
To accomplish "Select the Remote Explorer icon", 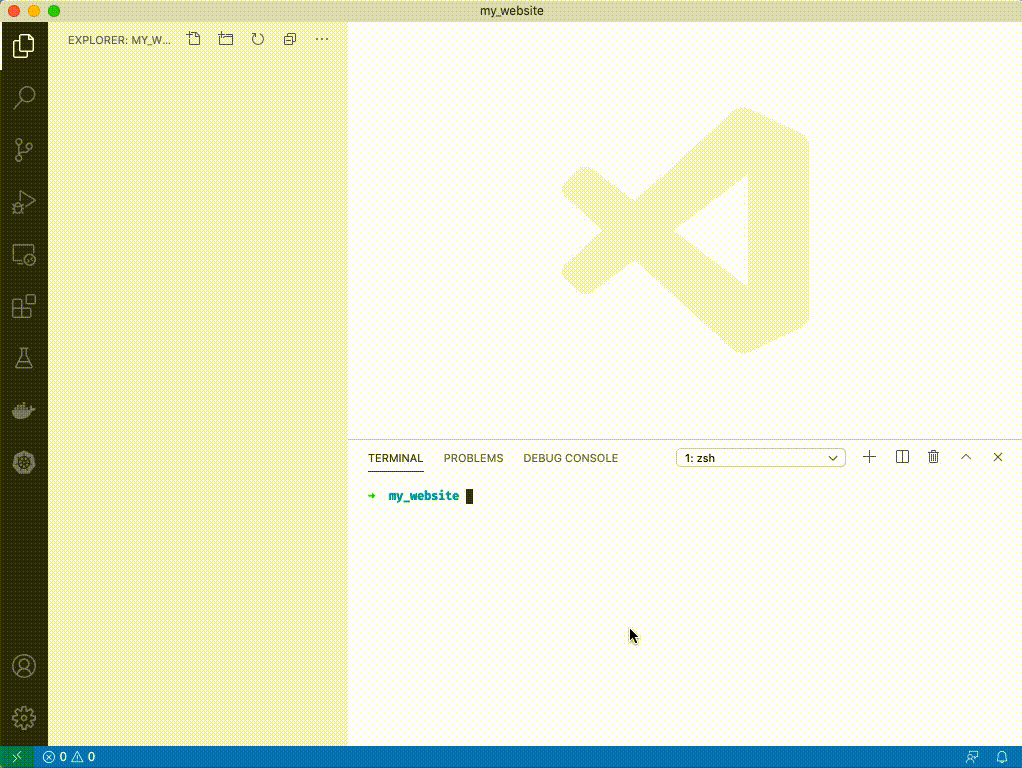I will pyautogui.click(x=23, y=255).
